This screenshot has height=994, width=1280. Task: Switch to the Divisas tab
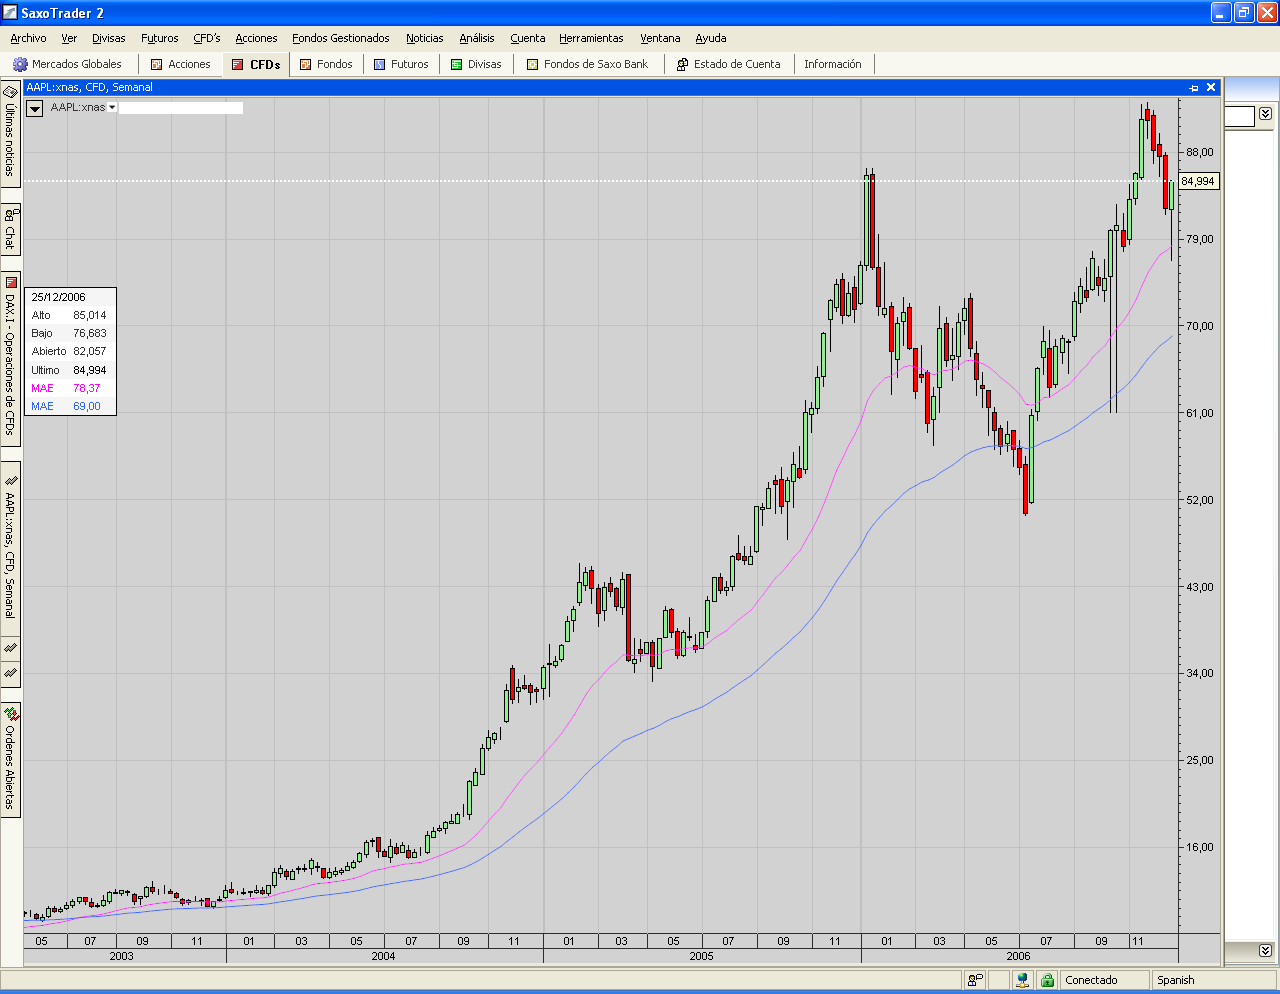[476, 64]
